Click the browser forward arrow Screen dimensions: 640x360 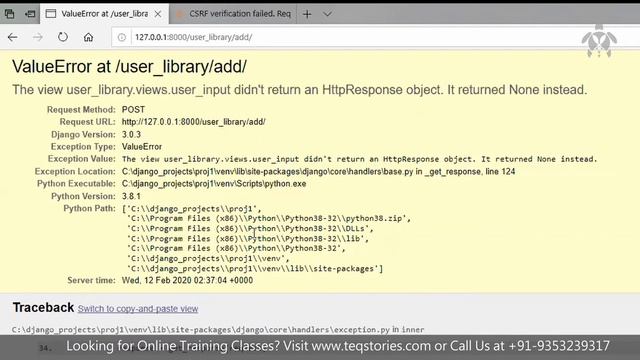point(38,38)
